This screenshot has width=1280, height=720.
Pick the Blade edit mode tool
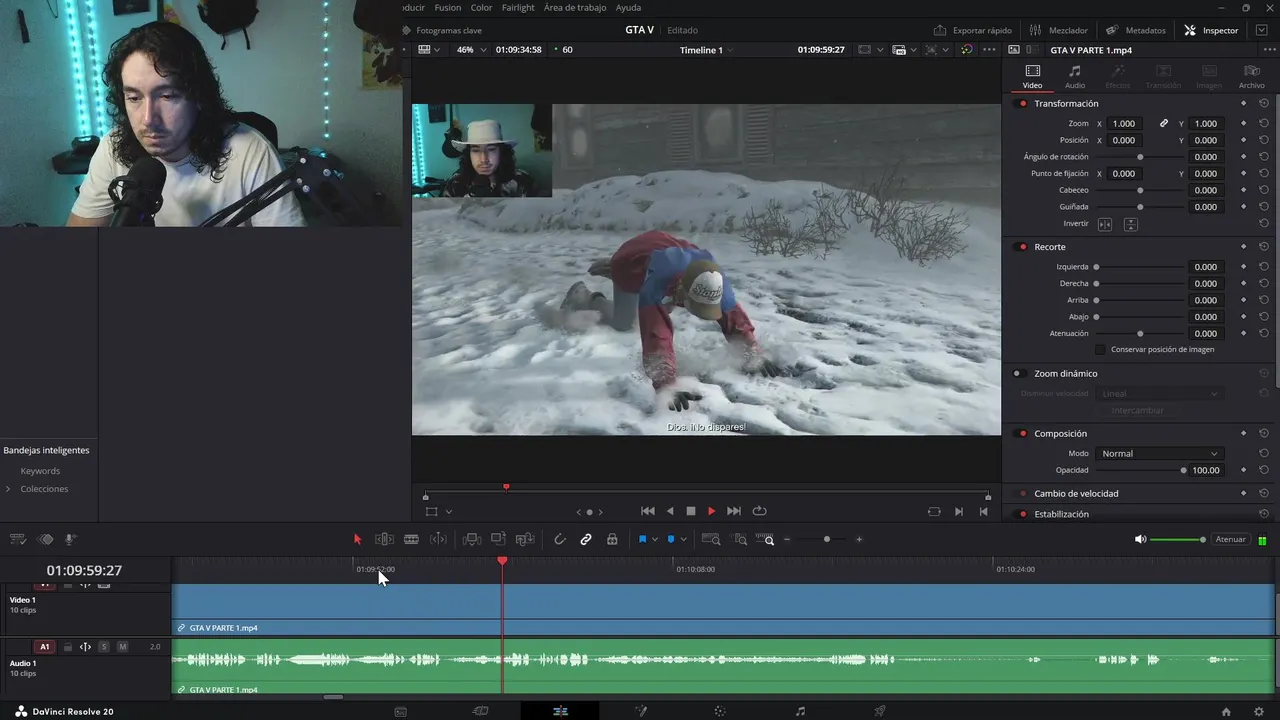tap(411, 539)
